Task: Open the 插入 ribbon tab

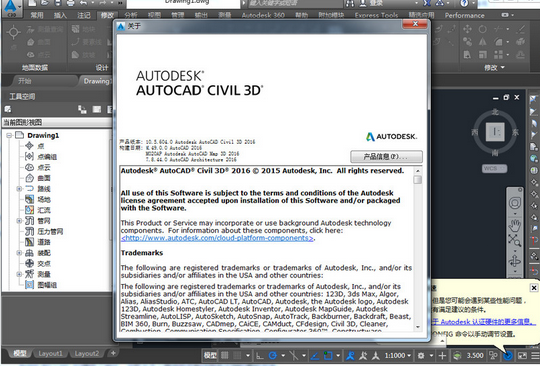Action: pyautogui.click(x=60, y=15)
